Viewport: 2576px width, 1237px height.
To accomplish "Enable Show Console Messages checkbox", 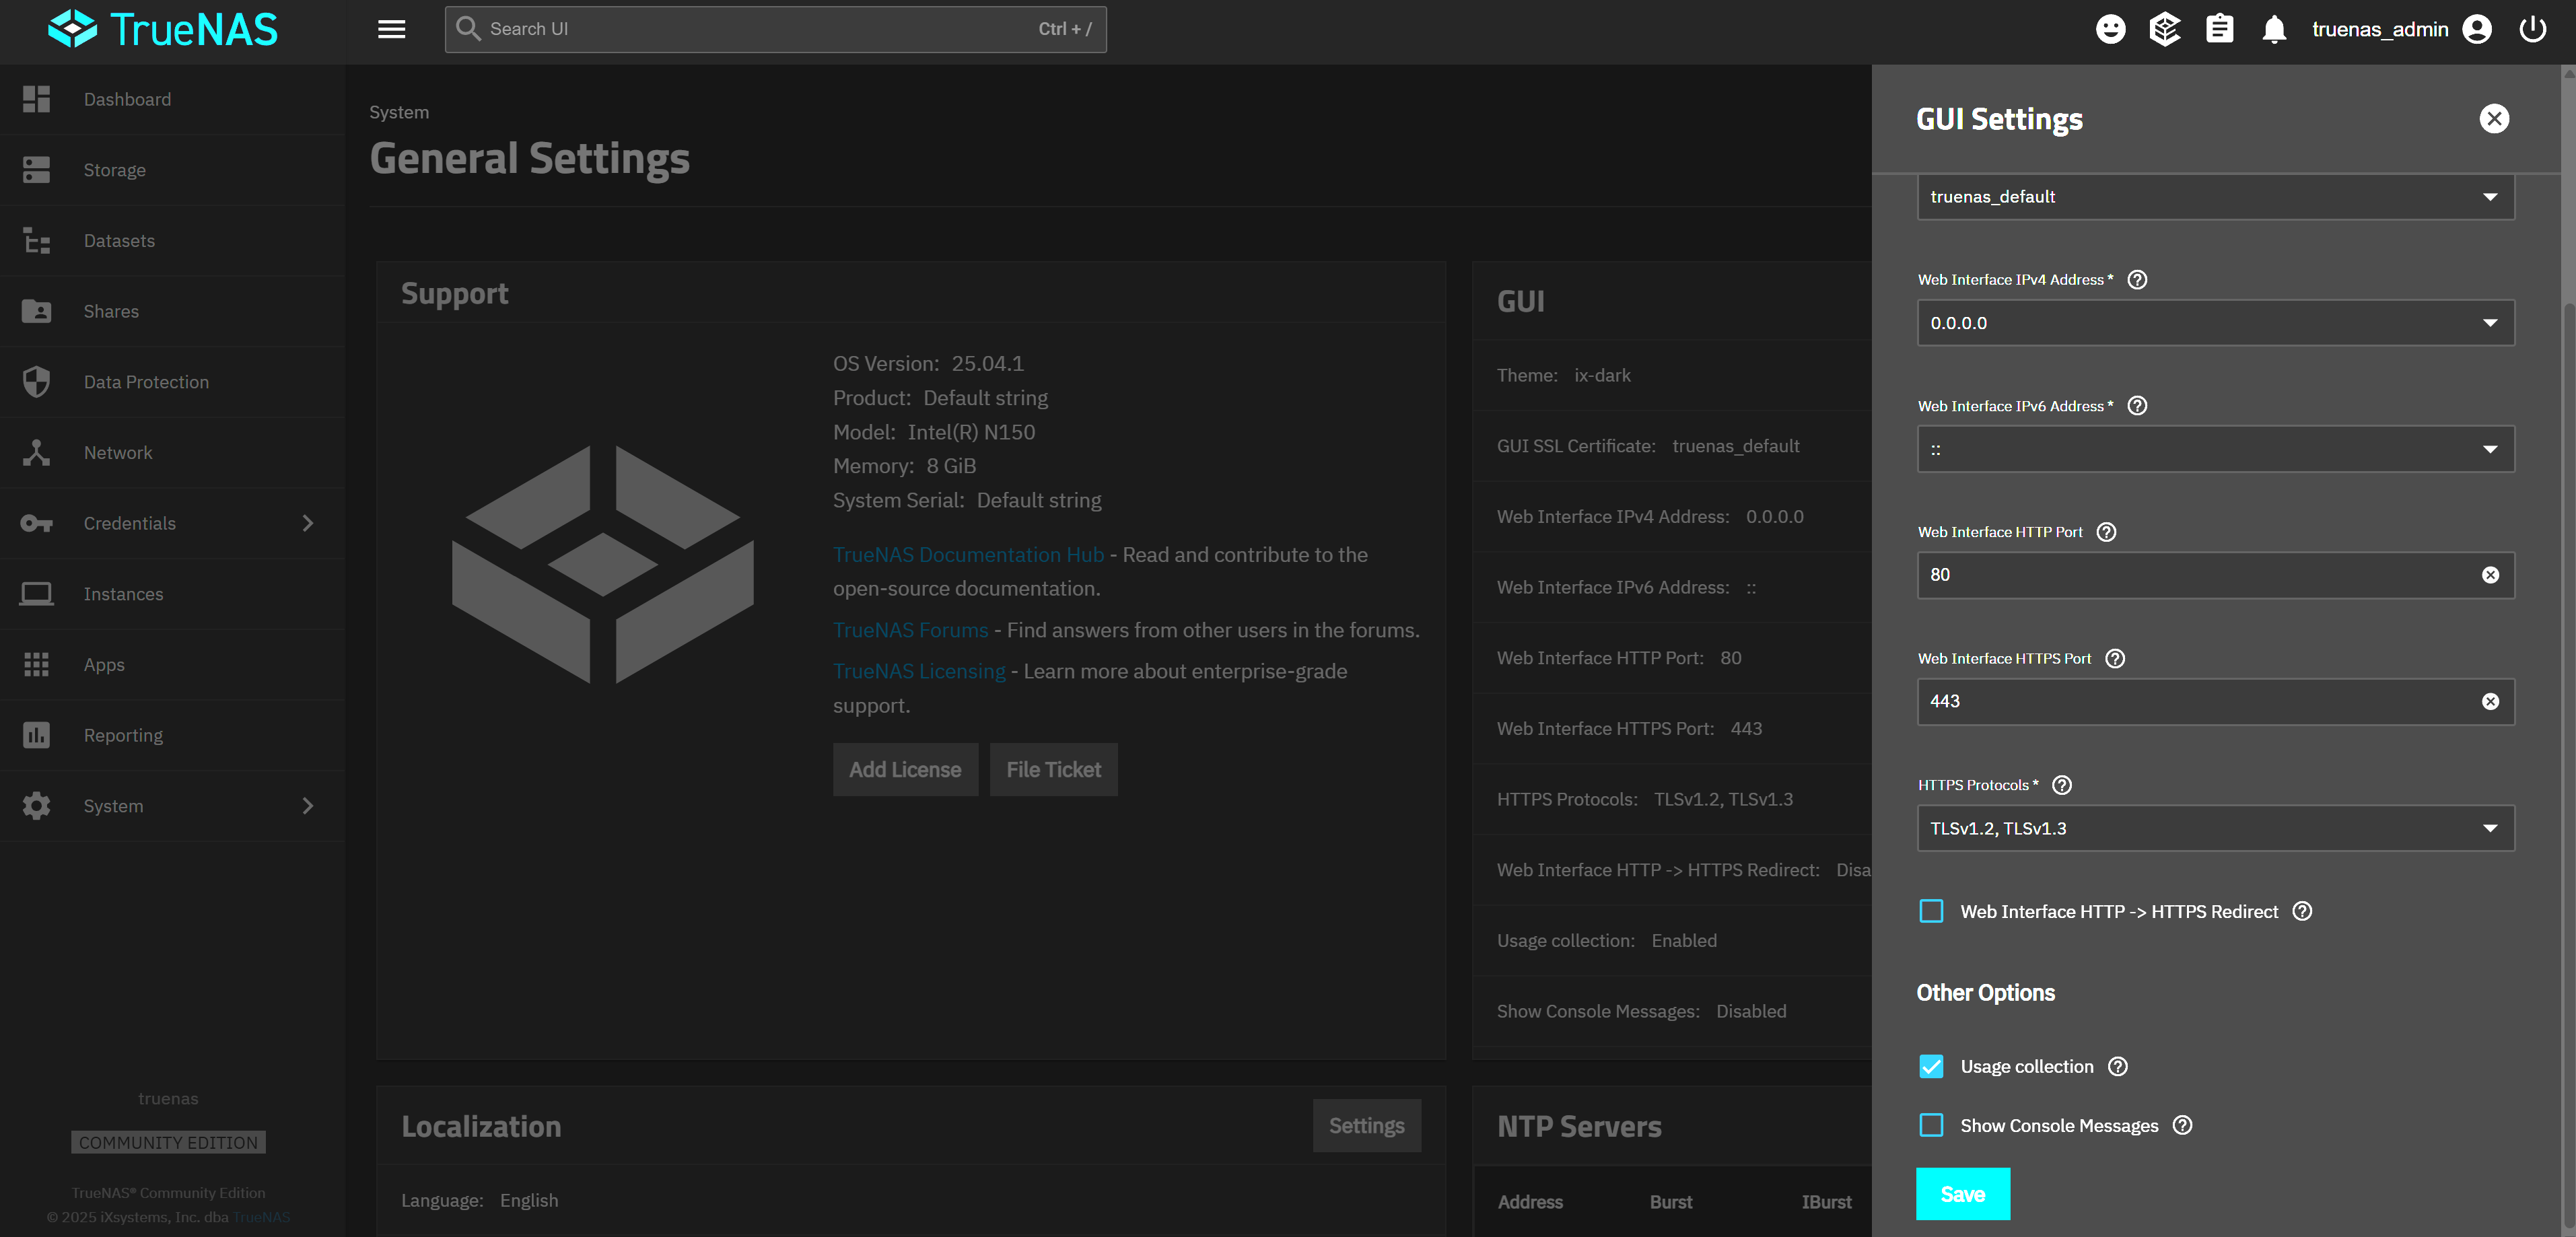I will (1931, 1125).
